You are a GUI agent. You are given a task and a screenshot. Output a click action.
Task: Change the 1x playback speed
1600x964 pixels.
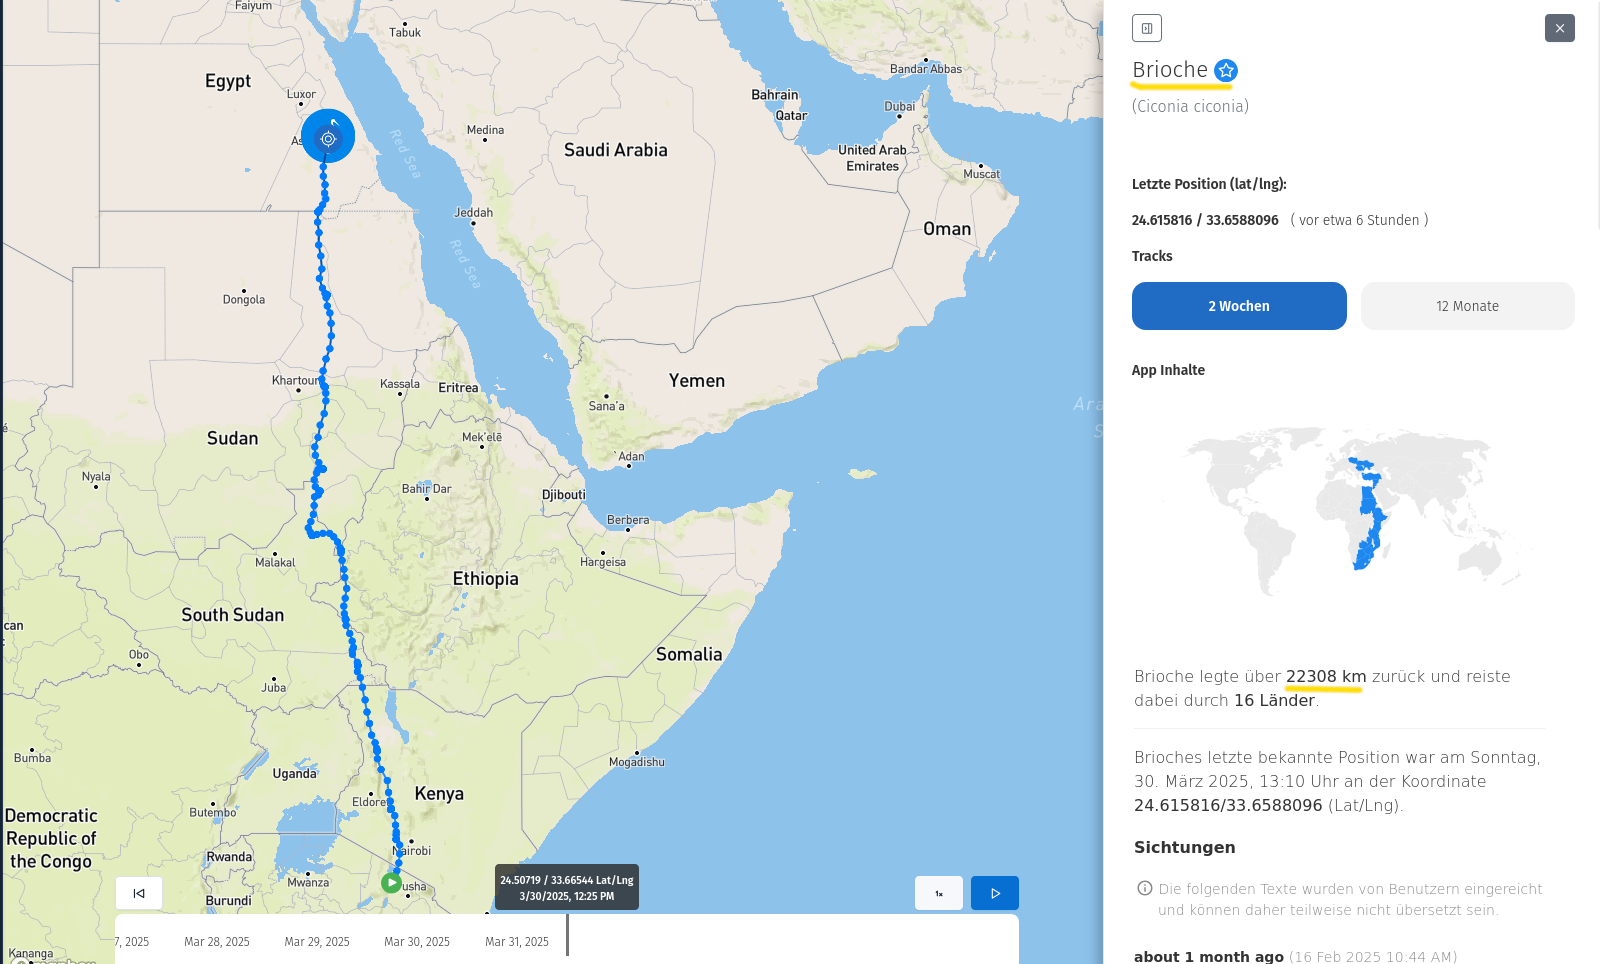point(939,893)
